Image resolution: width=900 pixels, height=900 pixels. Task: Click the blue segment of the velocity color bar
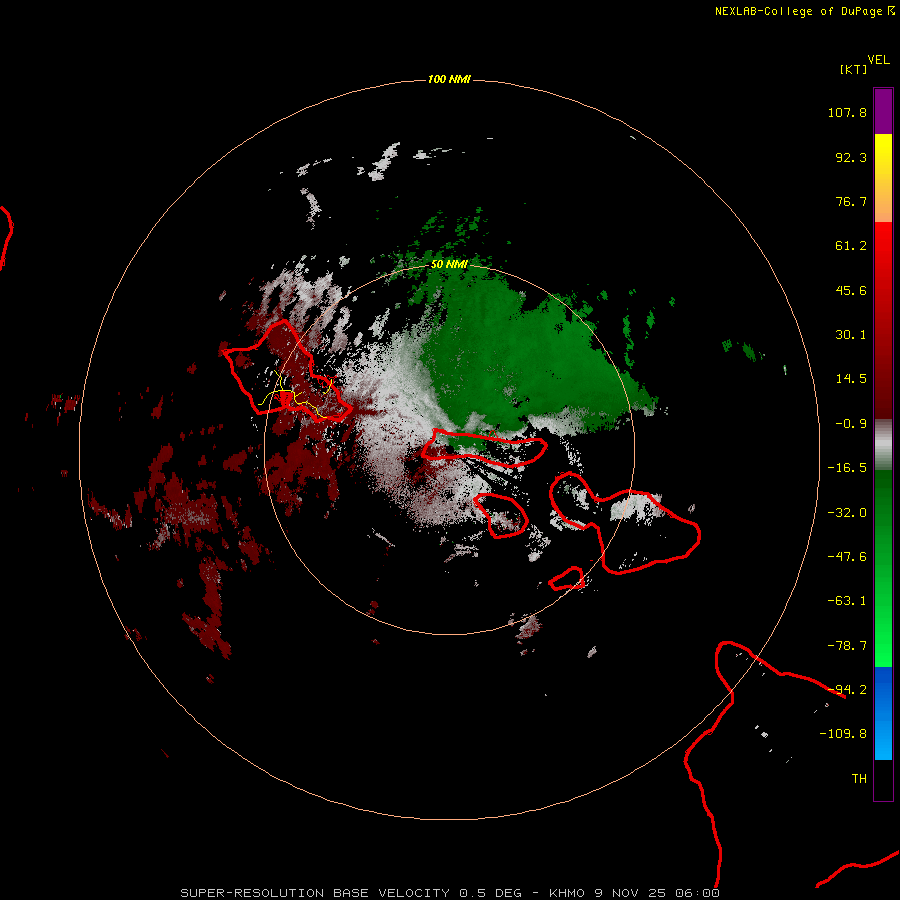point(883,713)
